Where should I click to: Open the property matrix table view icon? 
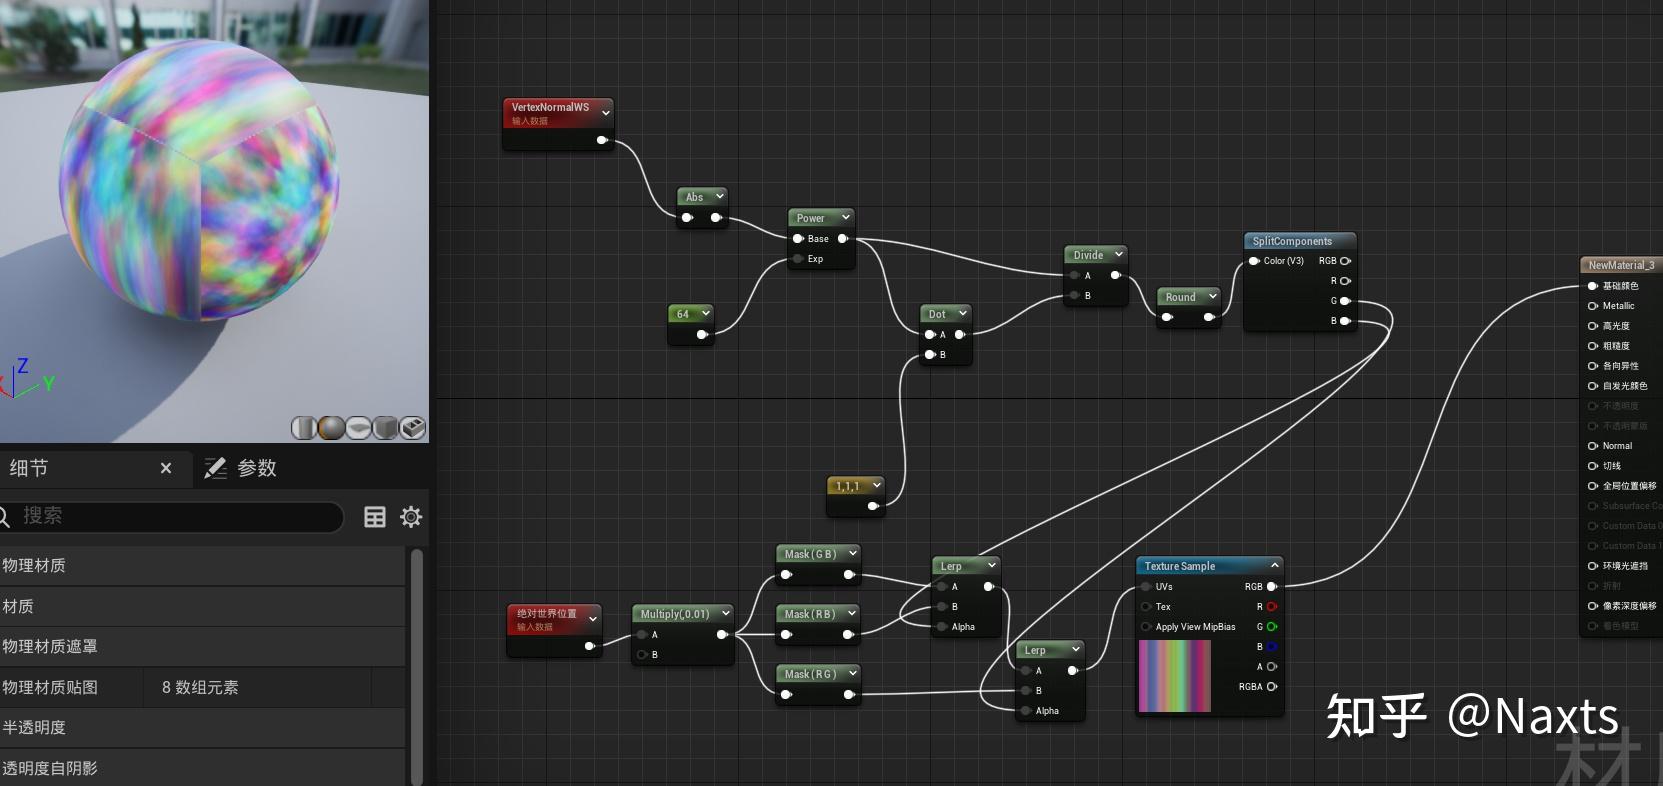[x=375, y=517]
